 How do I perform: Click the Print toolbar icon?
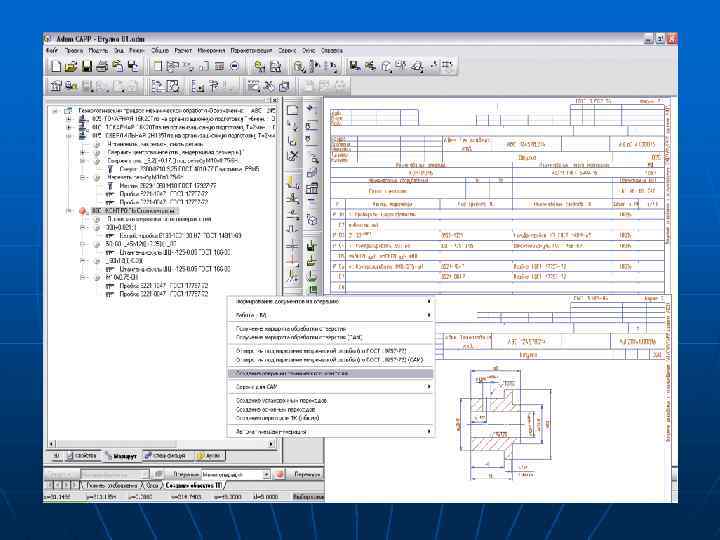coord(101,67)
